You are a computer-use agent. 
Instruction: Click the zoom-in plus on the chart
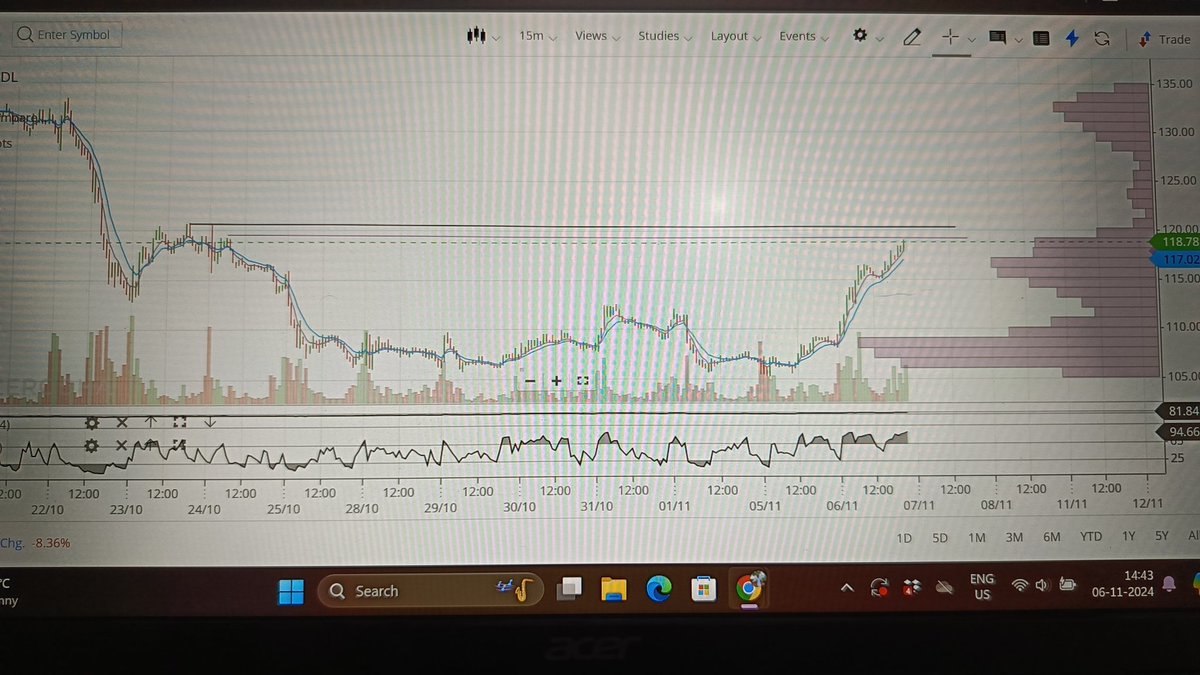[x=556, y=381]
